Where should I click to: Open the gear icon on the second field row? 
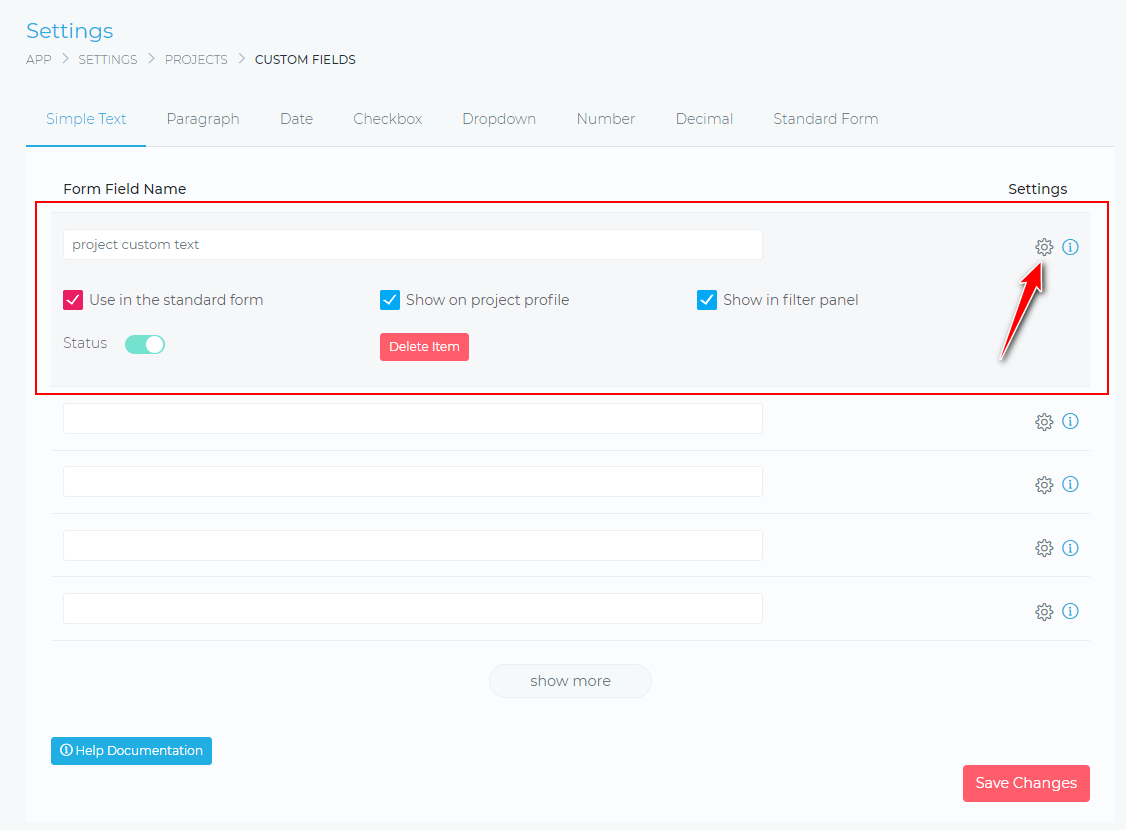click(x=1044, y=421)
